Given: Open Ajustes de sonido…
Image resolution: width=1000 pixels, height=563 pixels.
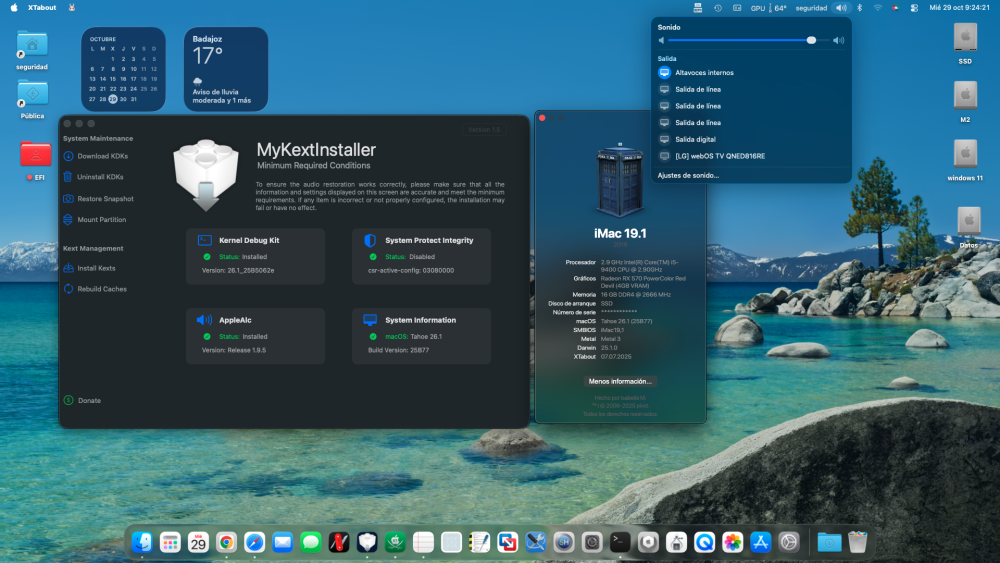Looking at the screenshot, I should tap(688, 175).
